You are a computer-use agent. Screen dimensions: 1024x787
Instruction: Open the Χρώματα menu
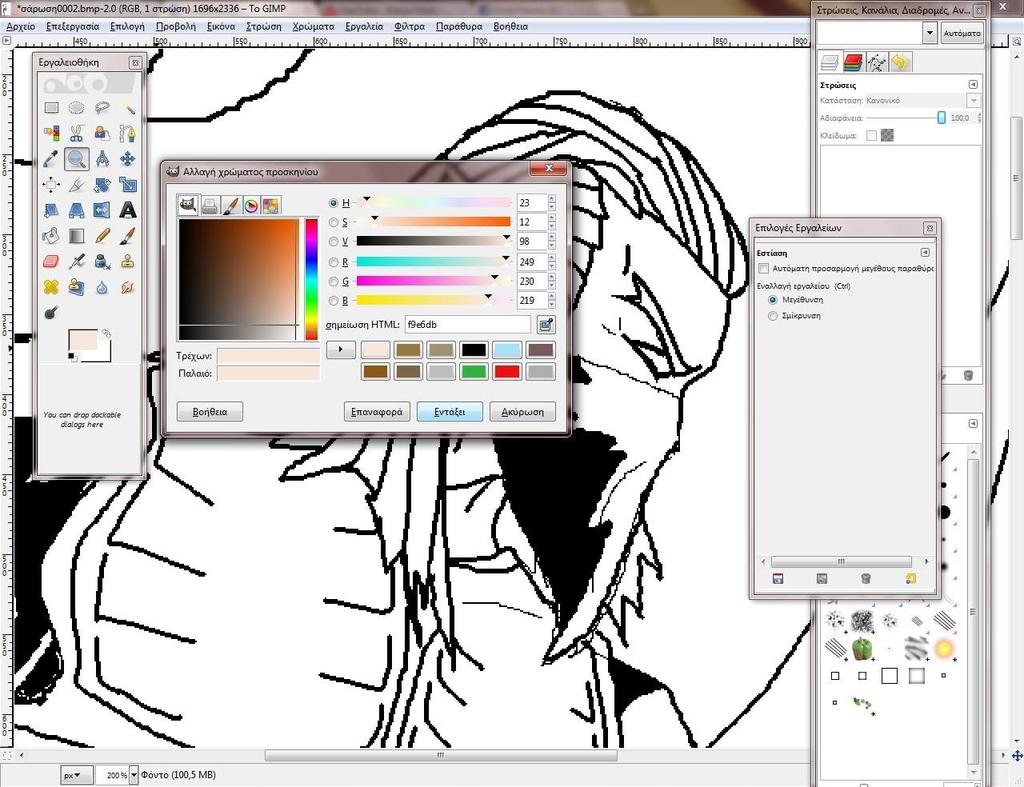[313, 27]
